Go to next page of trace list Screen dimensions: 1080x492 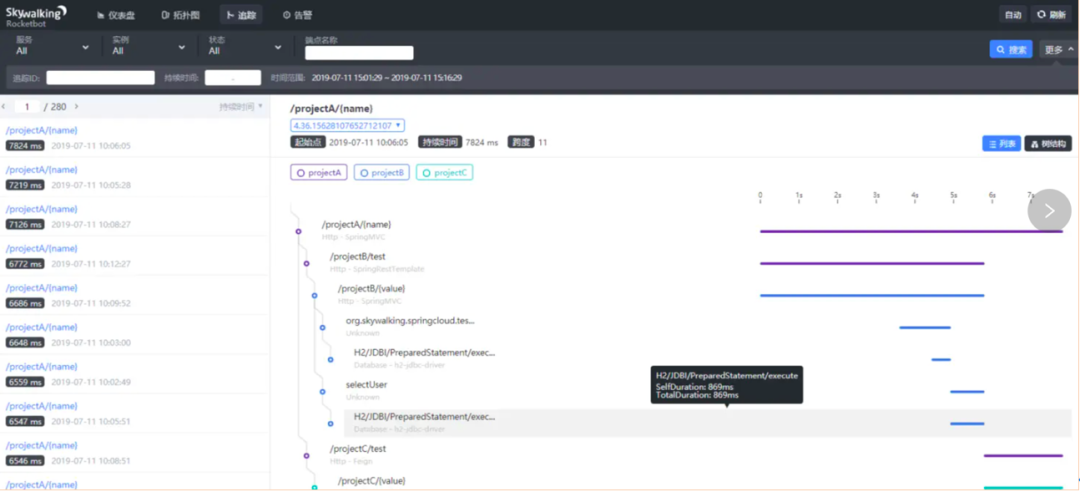pyautogui.click(x=77, y=107)
